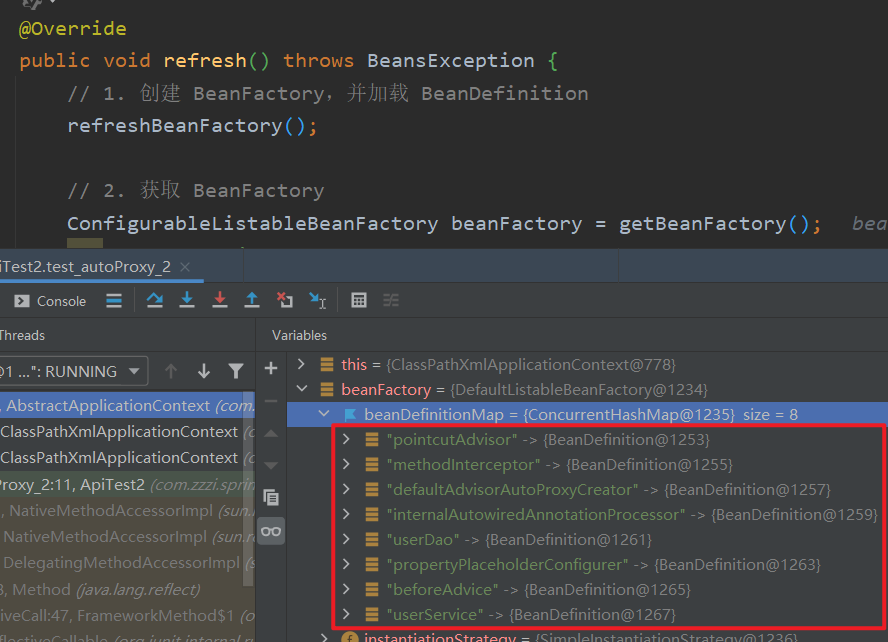This screenshot has width=888, height=642.
Task: Click the Step Out arrow icon
Action: [x=252, y=300]
